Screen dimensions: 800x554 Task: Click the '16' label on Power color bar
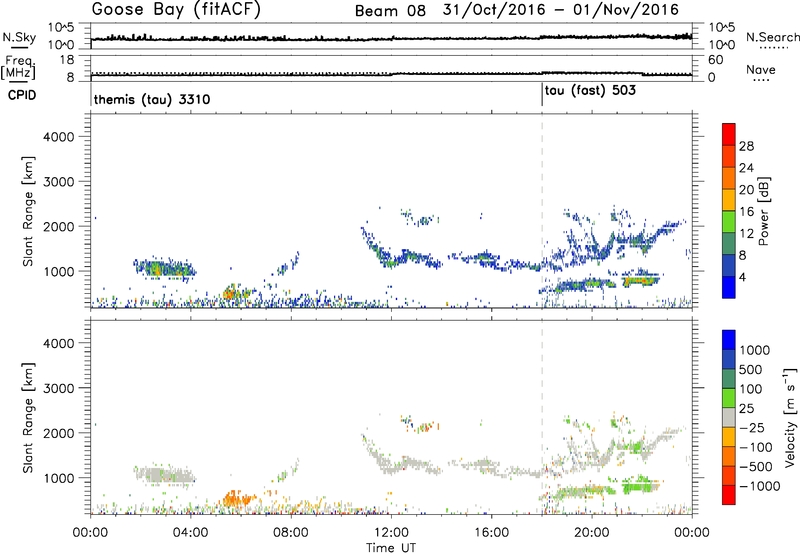pyautogui.click(x=746, y=212)
